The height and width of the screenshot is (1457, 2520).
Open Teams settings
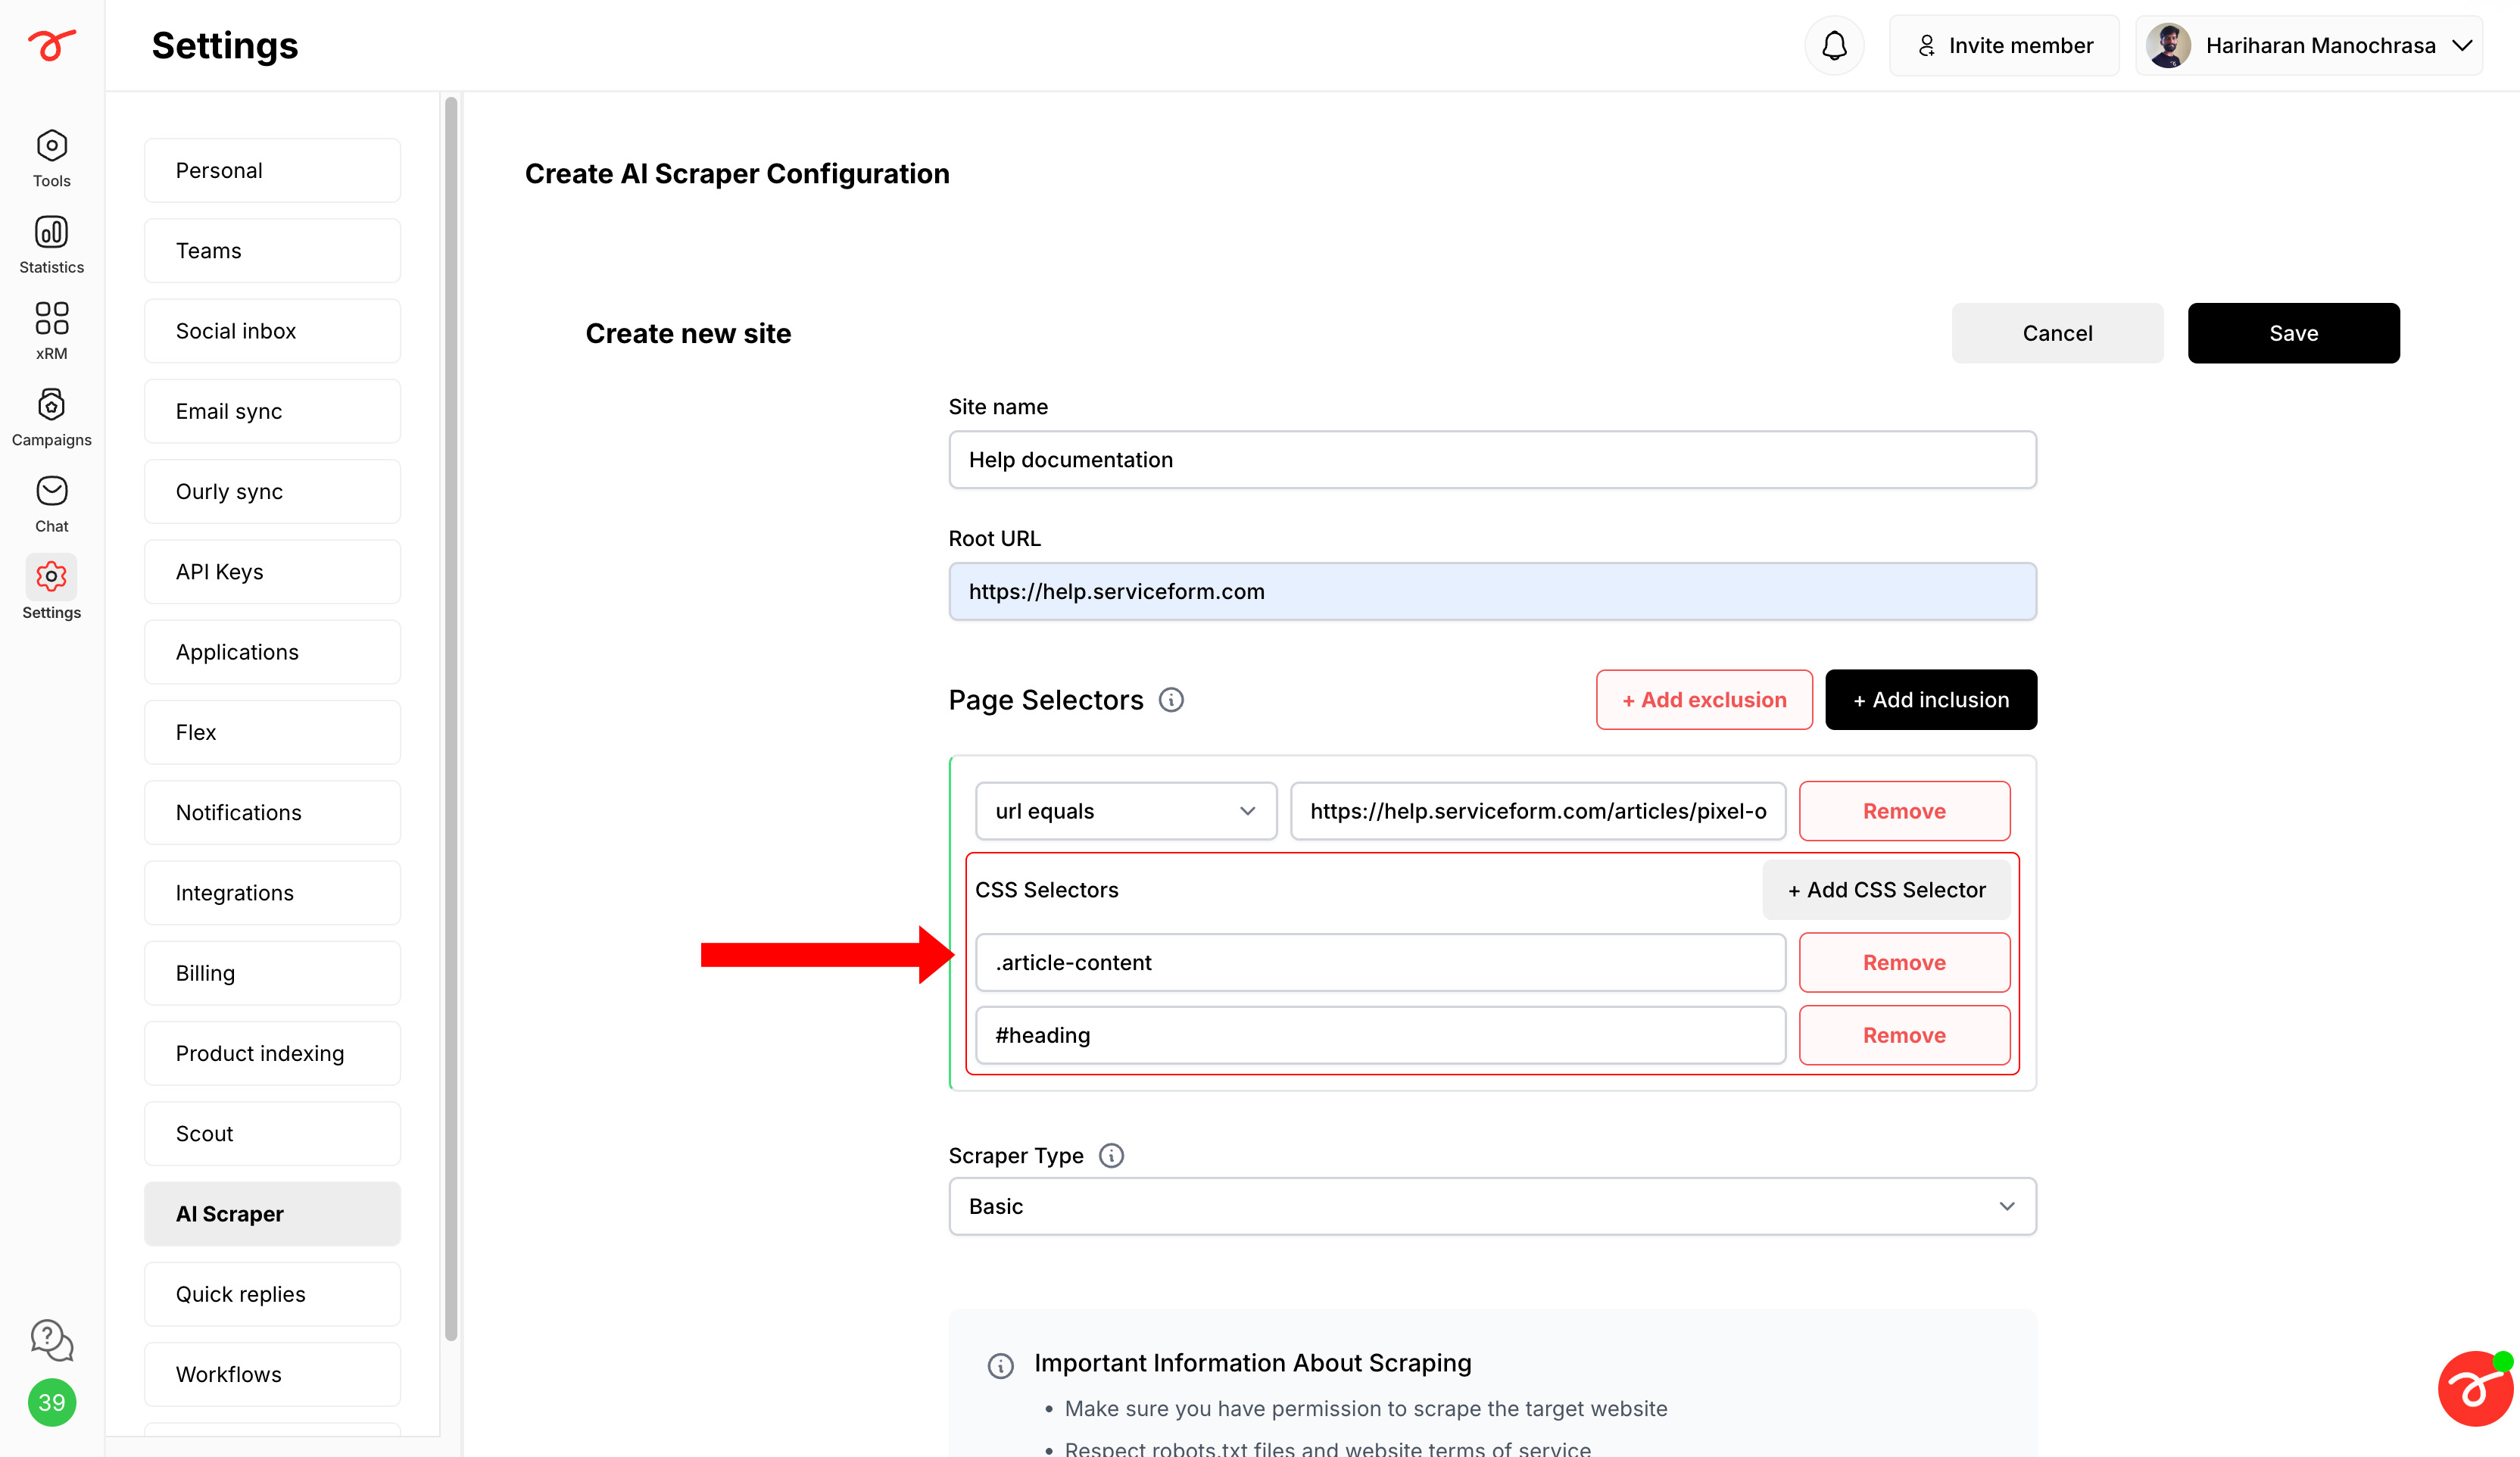click(x=272, y=250)
